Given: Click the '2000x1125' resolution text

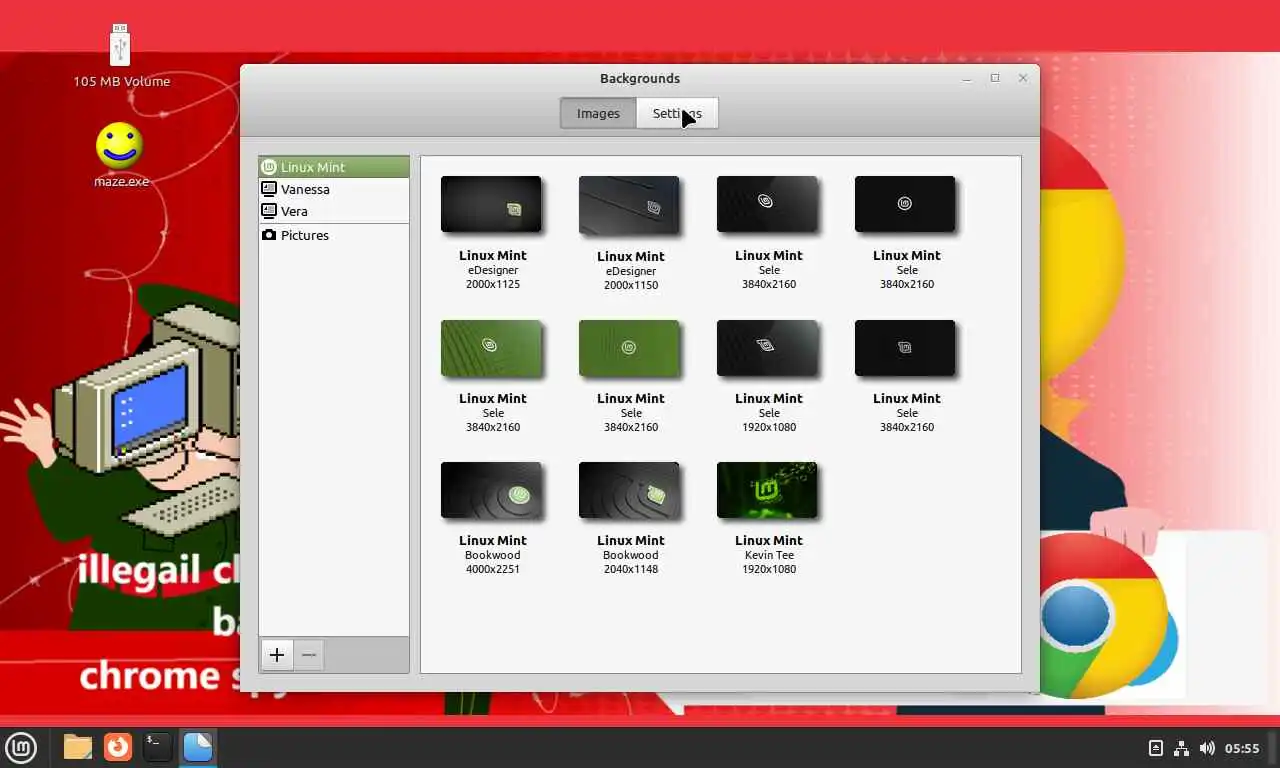Looking at the screenshot, I should point(492,284).
